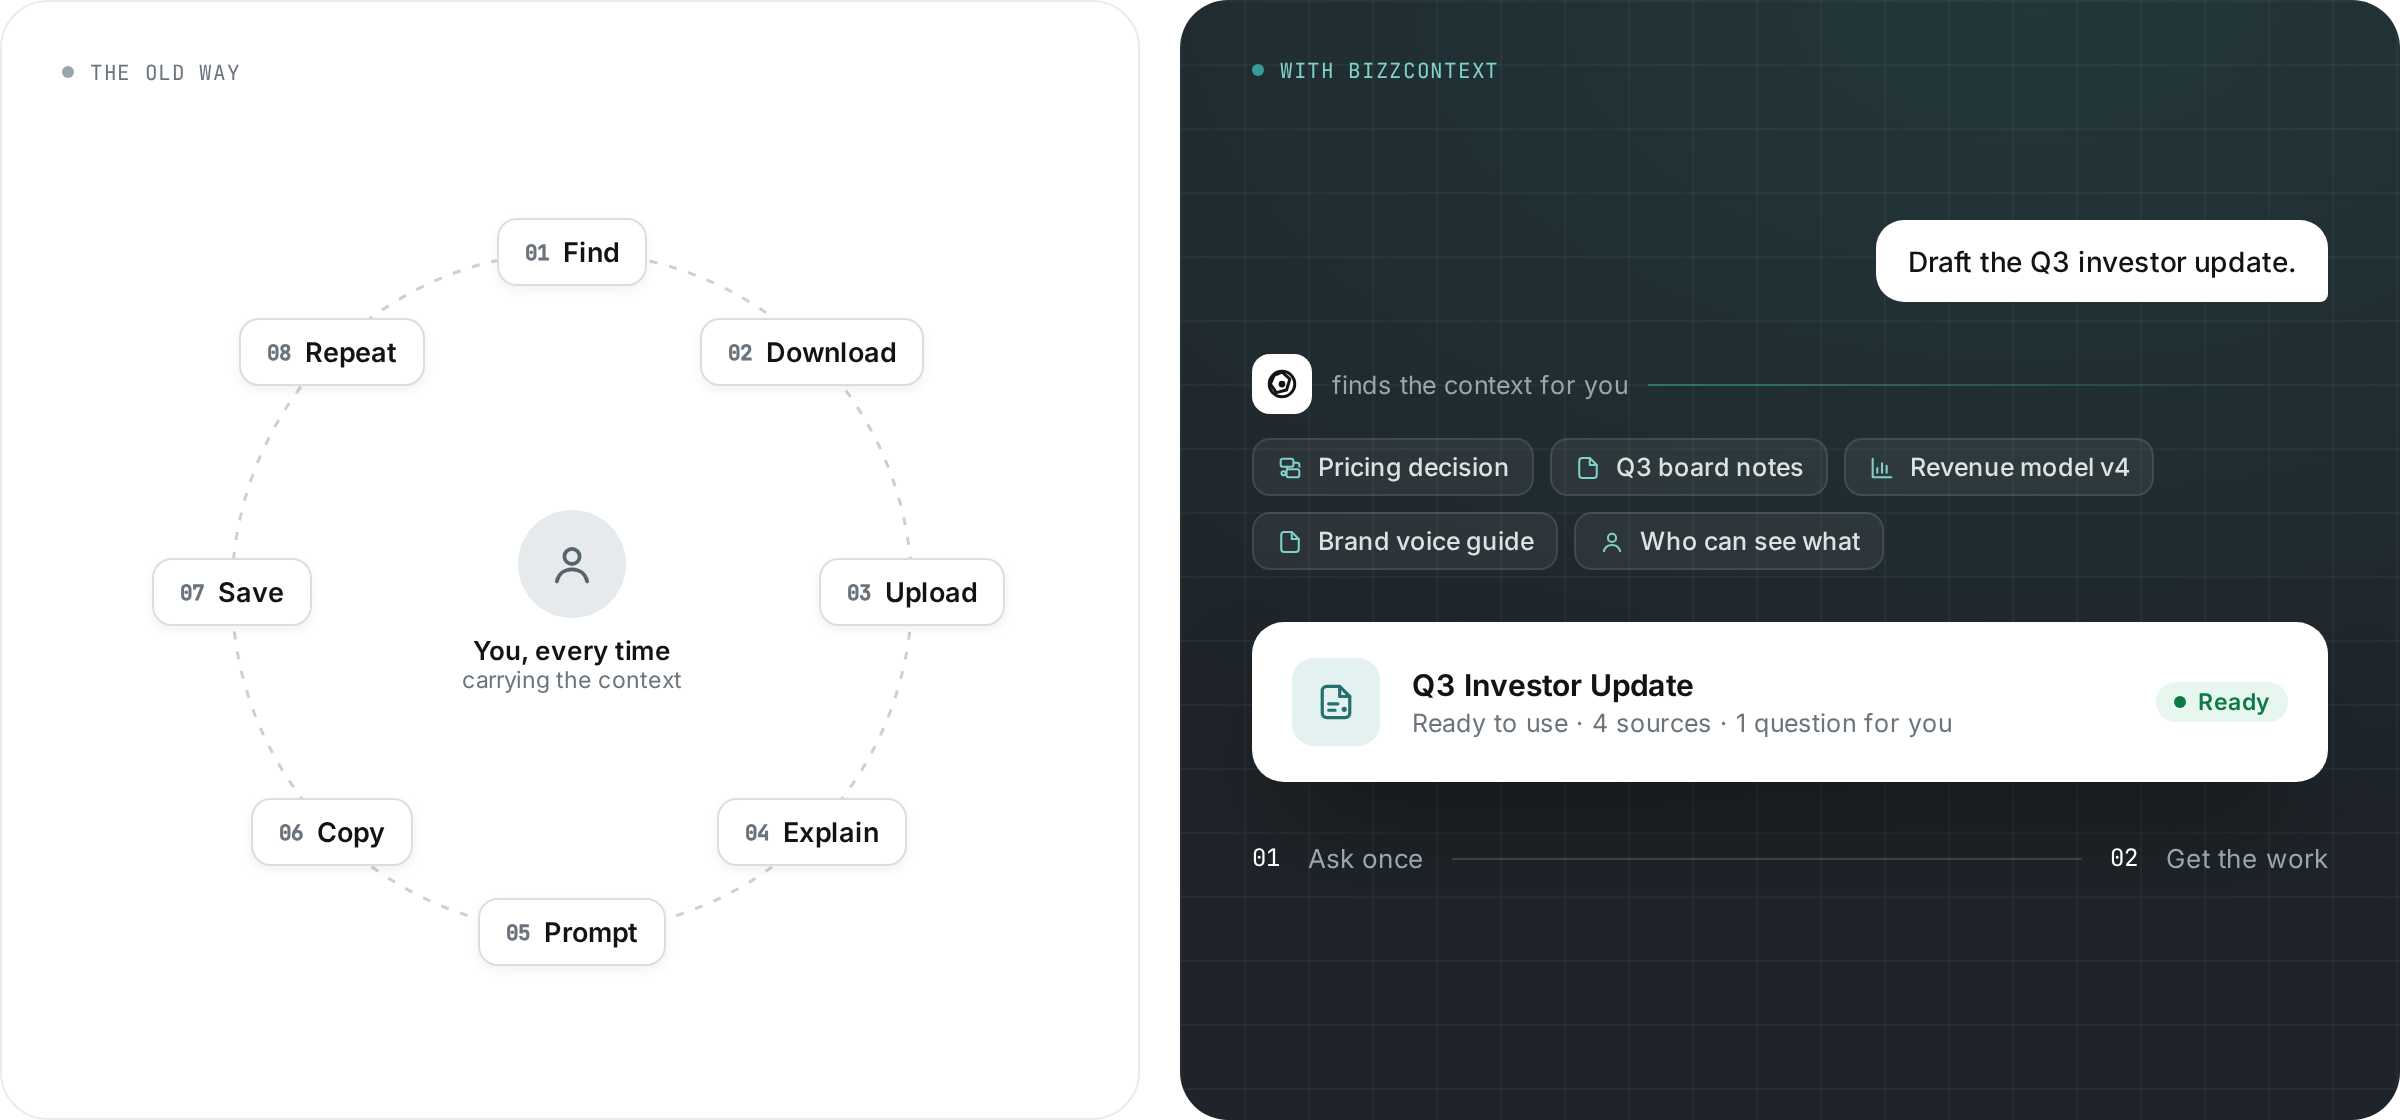Viewport: 2400px width, 1120px height.
Task: Open the Q3 board notes source chip
Action: [x=1689, y=467]
